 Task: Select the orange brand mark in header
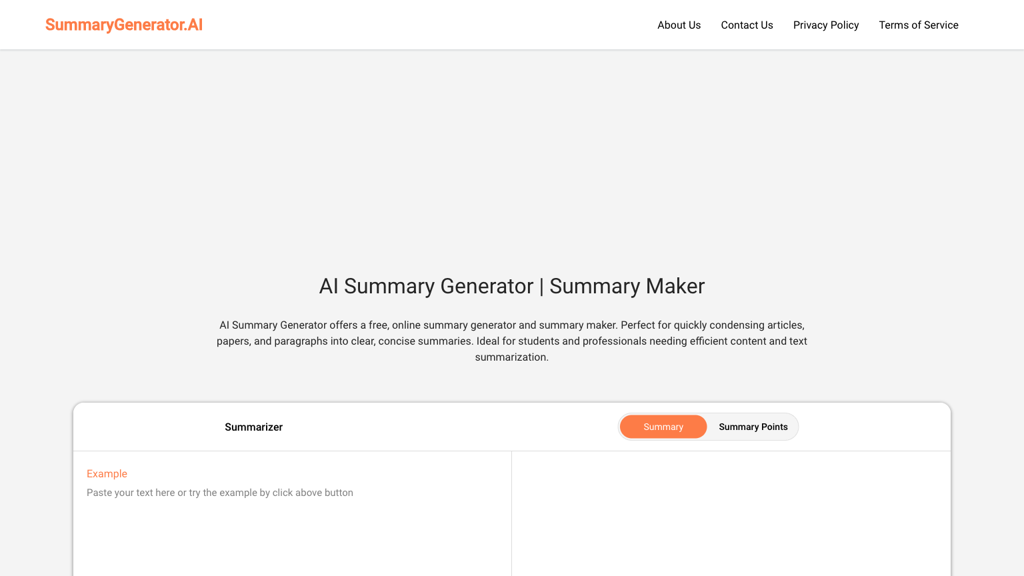[123, 25]
